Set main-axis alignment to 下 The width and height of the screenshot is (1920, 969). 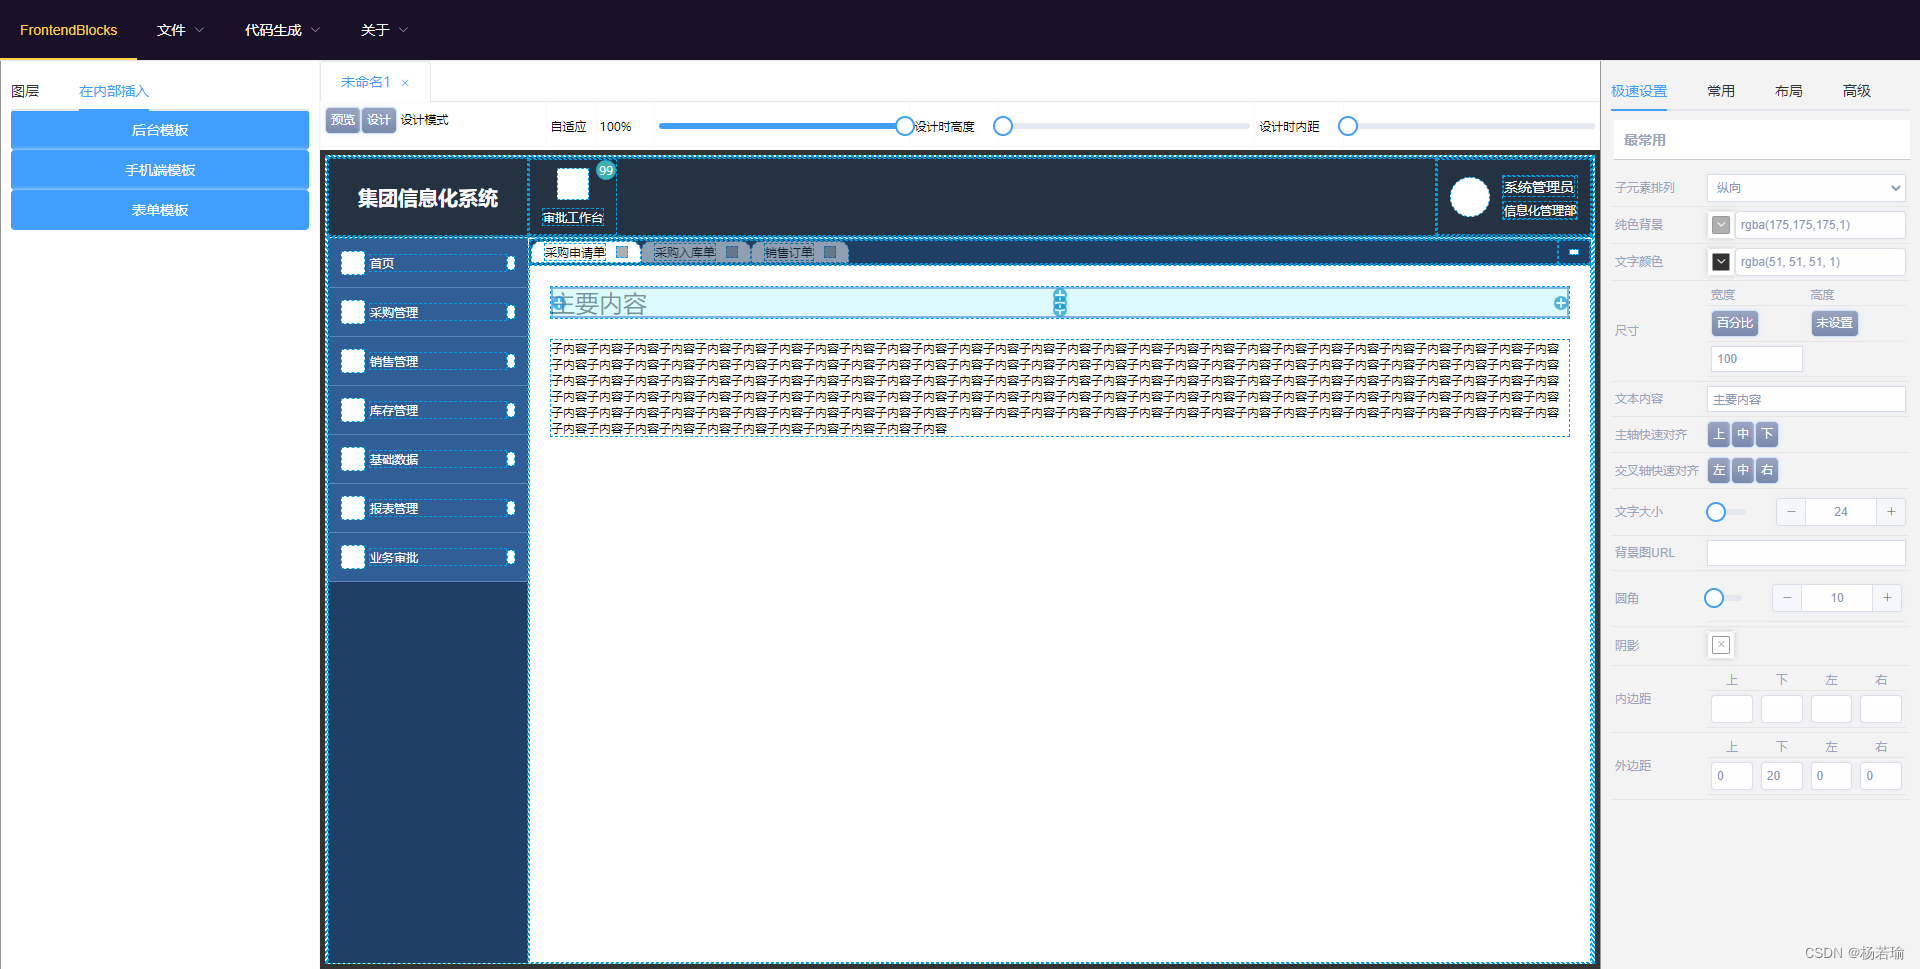tap(1767, 434)
